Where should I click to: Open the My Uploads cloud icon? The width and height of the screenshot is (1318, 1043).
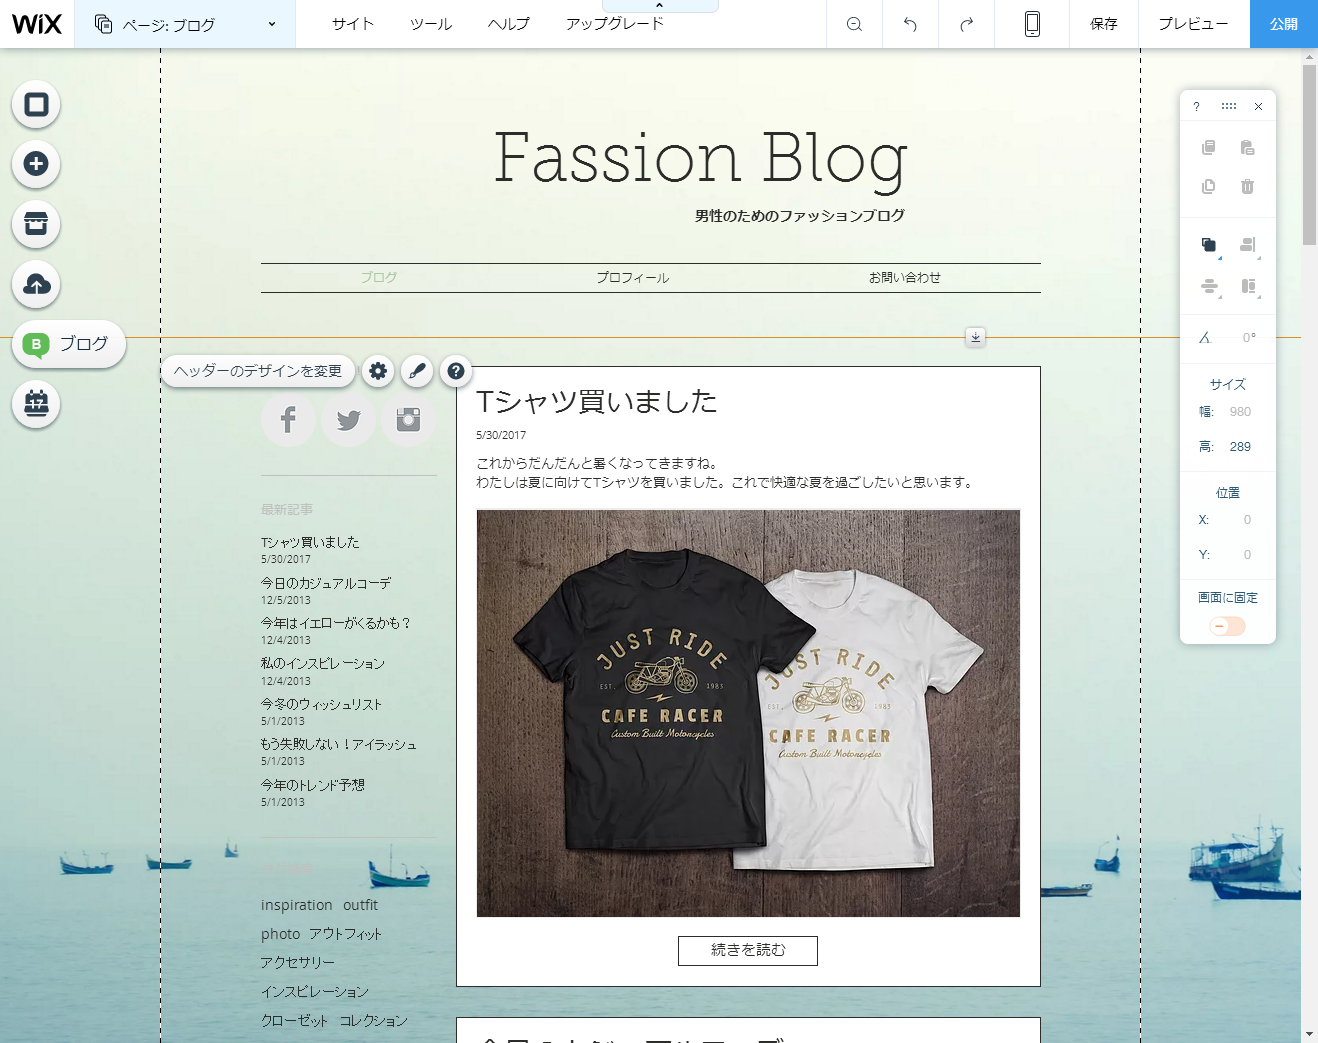36,285
